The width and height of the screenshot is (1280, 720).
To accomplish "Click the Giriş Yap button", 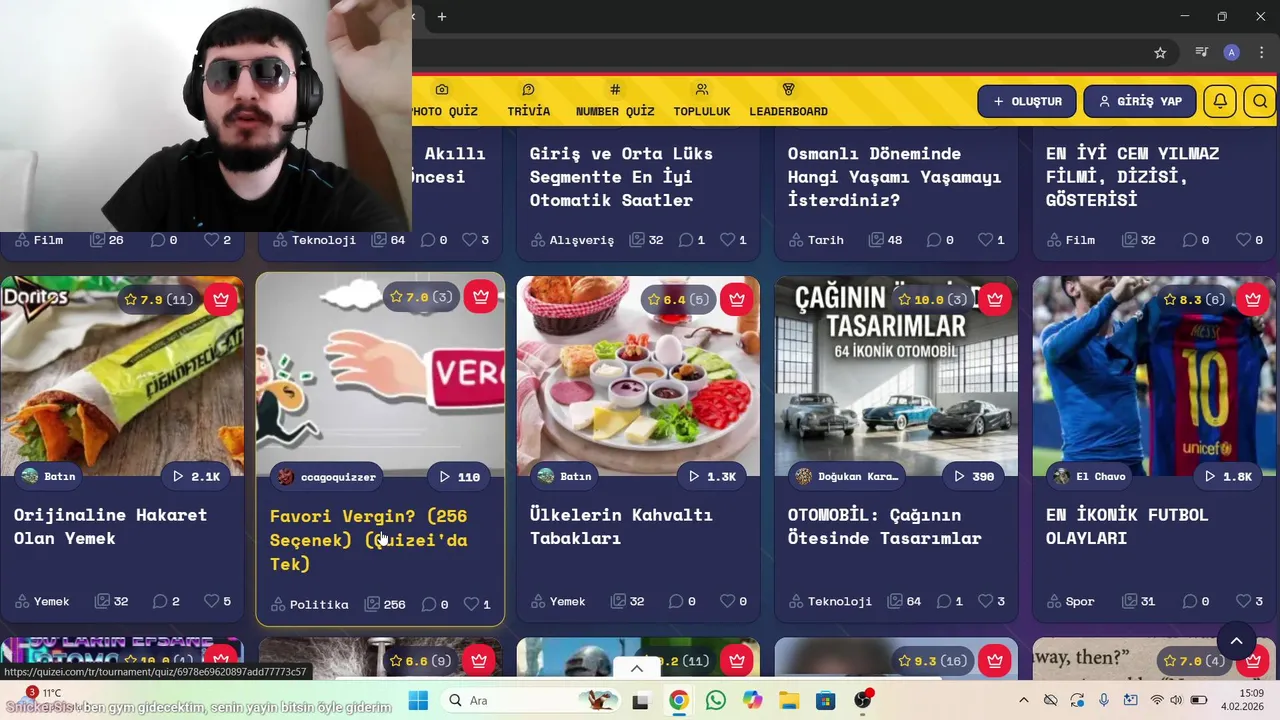I will [1140, 101].
